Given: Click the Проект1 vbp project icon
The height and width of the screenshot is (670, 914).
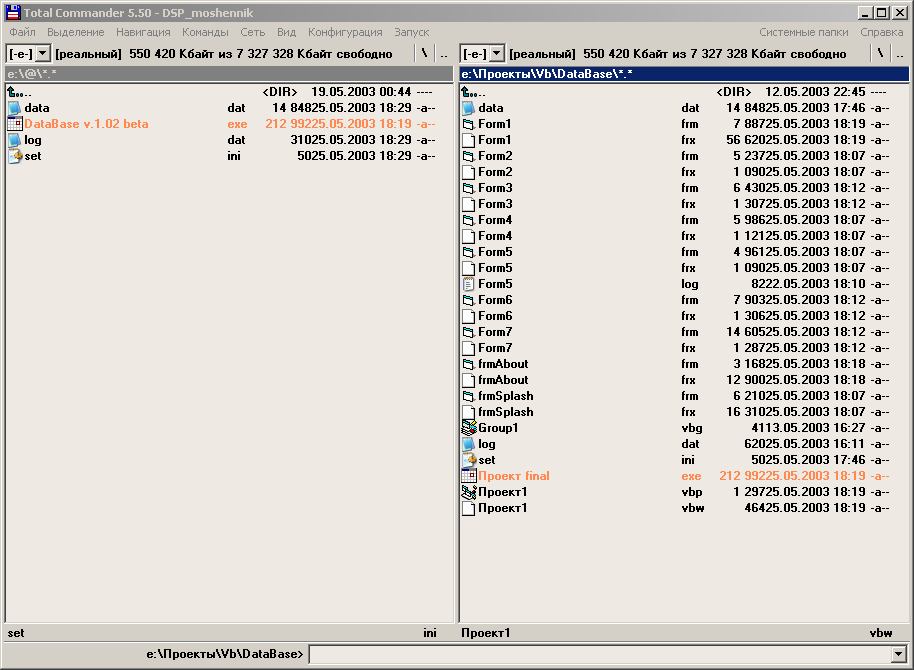Looking at the screenshot, I should (468, 492).
